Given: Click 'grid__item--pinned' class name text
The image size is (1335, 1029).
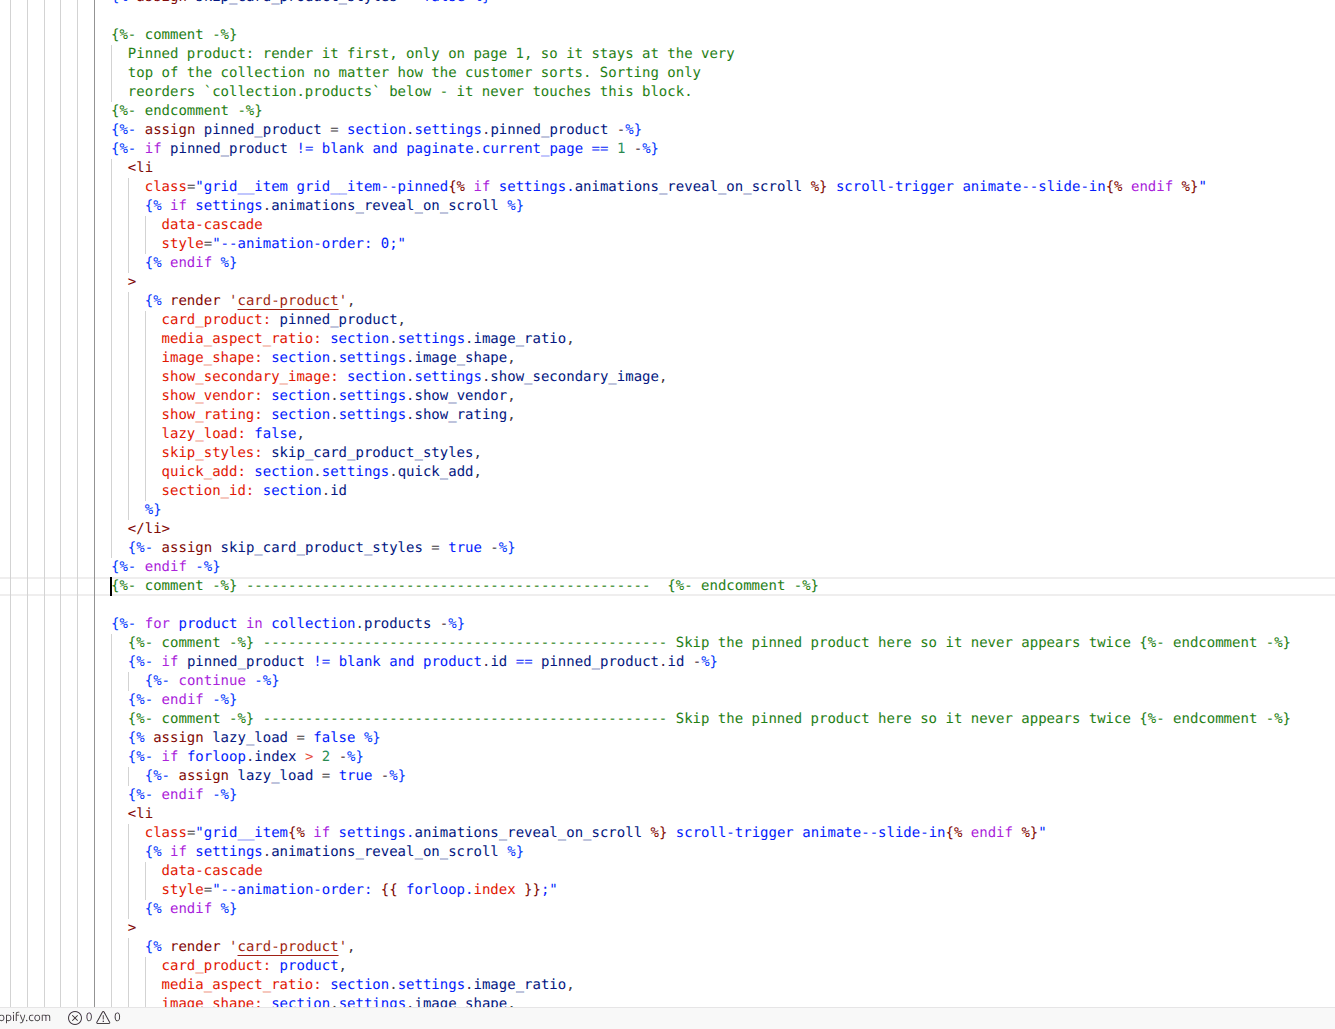Looking at the screenshot, I should tap(373, 186).
